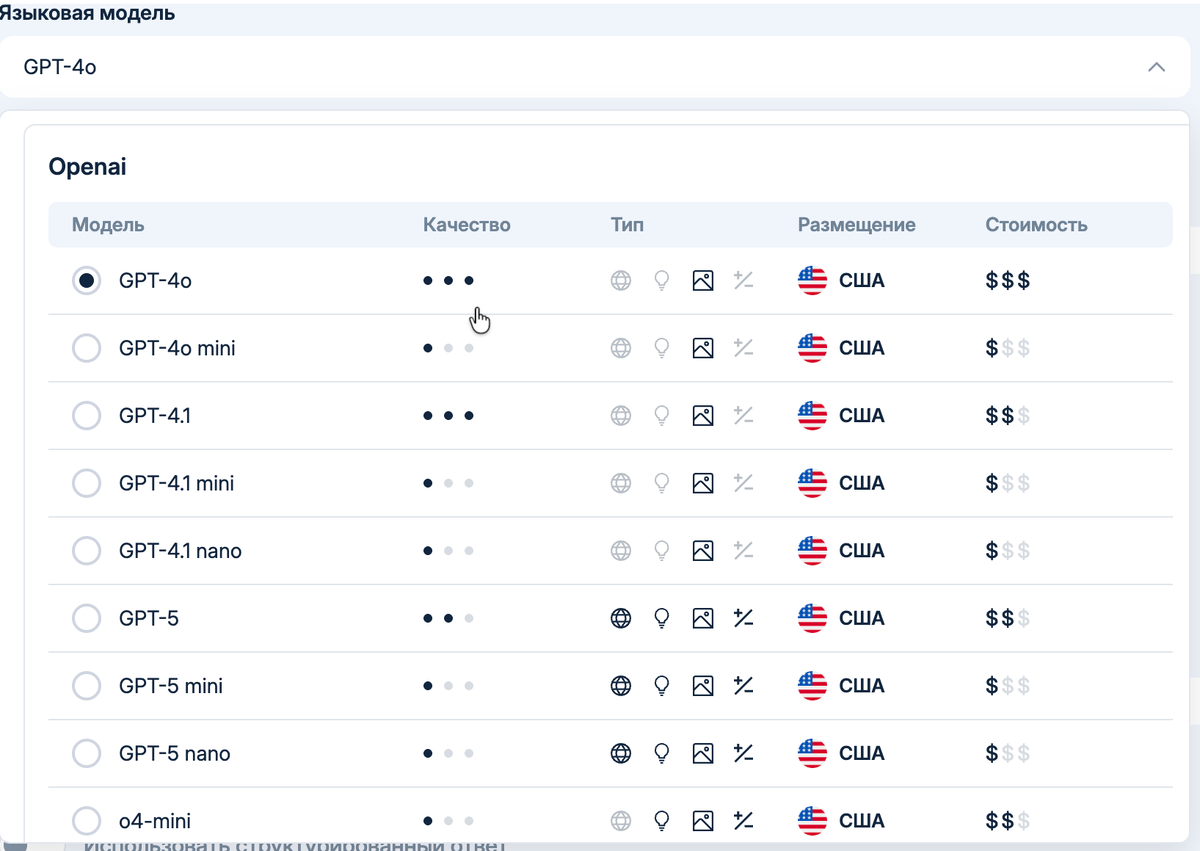
Task: Select the o4-mini radio button
Action: point(87,821)
